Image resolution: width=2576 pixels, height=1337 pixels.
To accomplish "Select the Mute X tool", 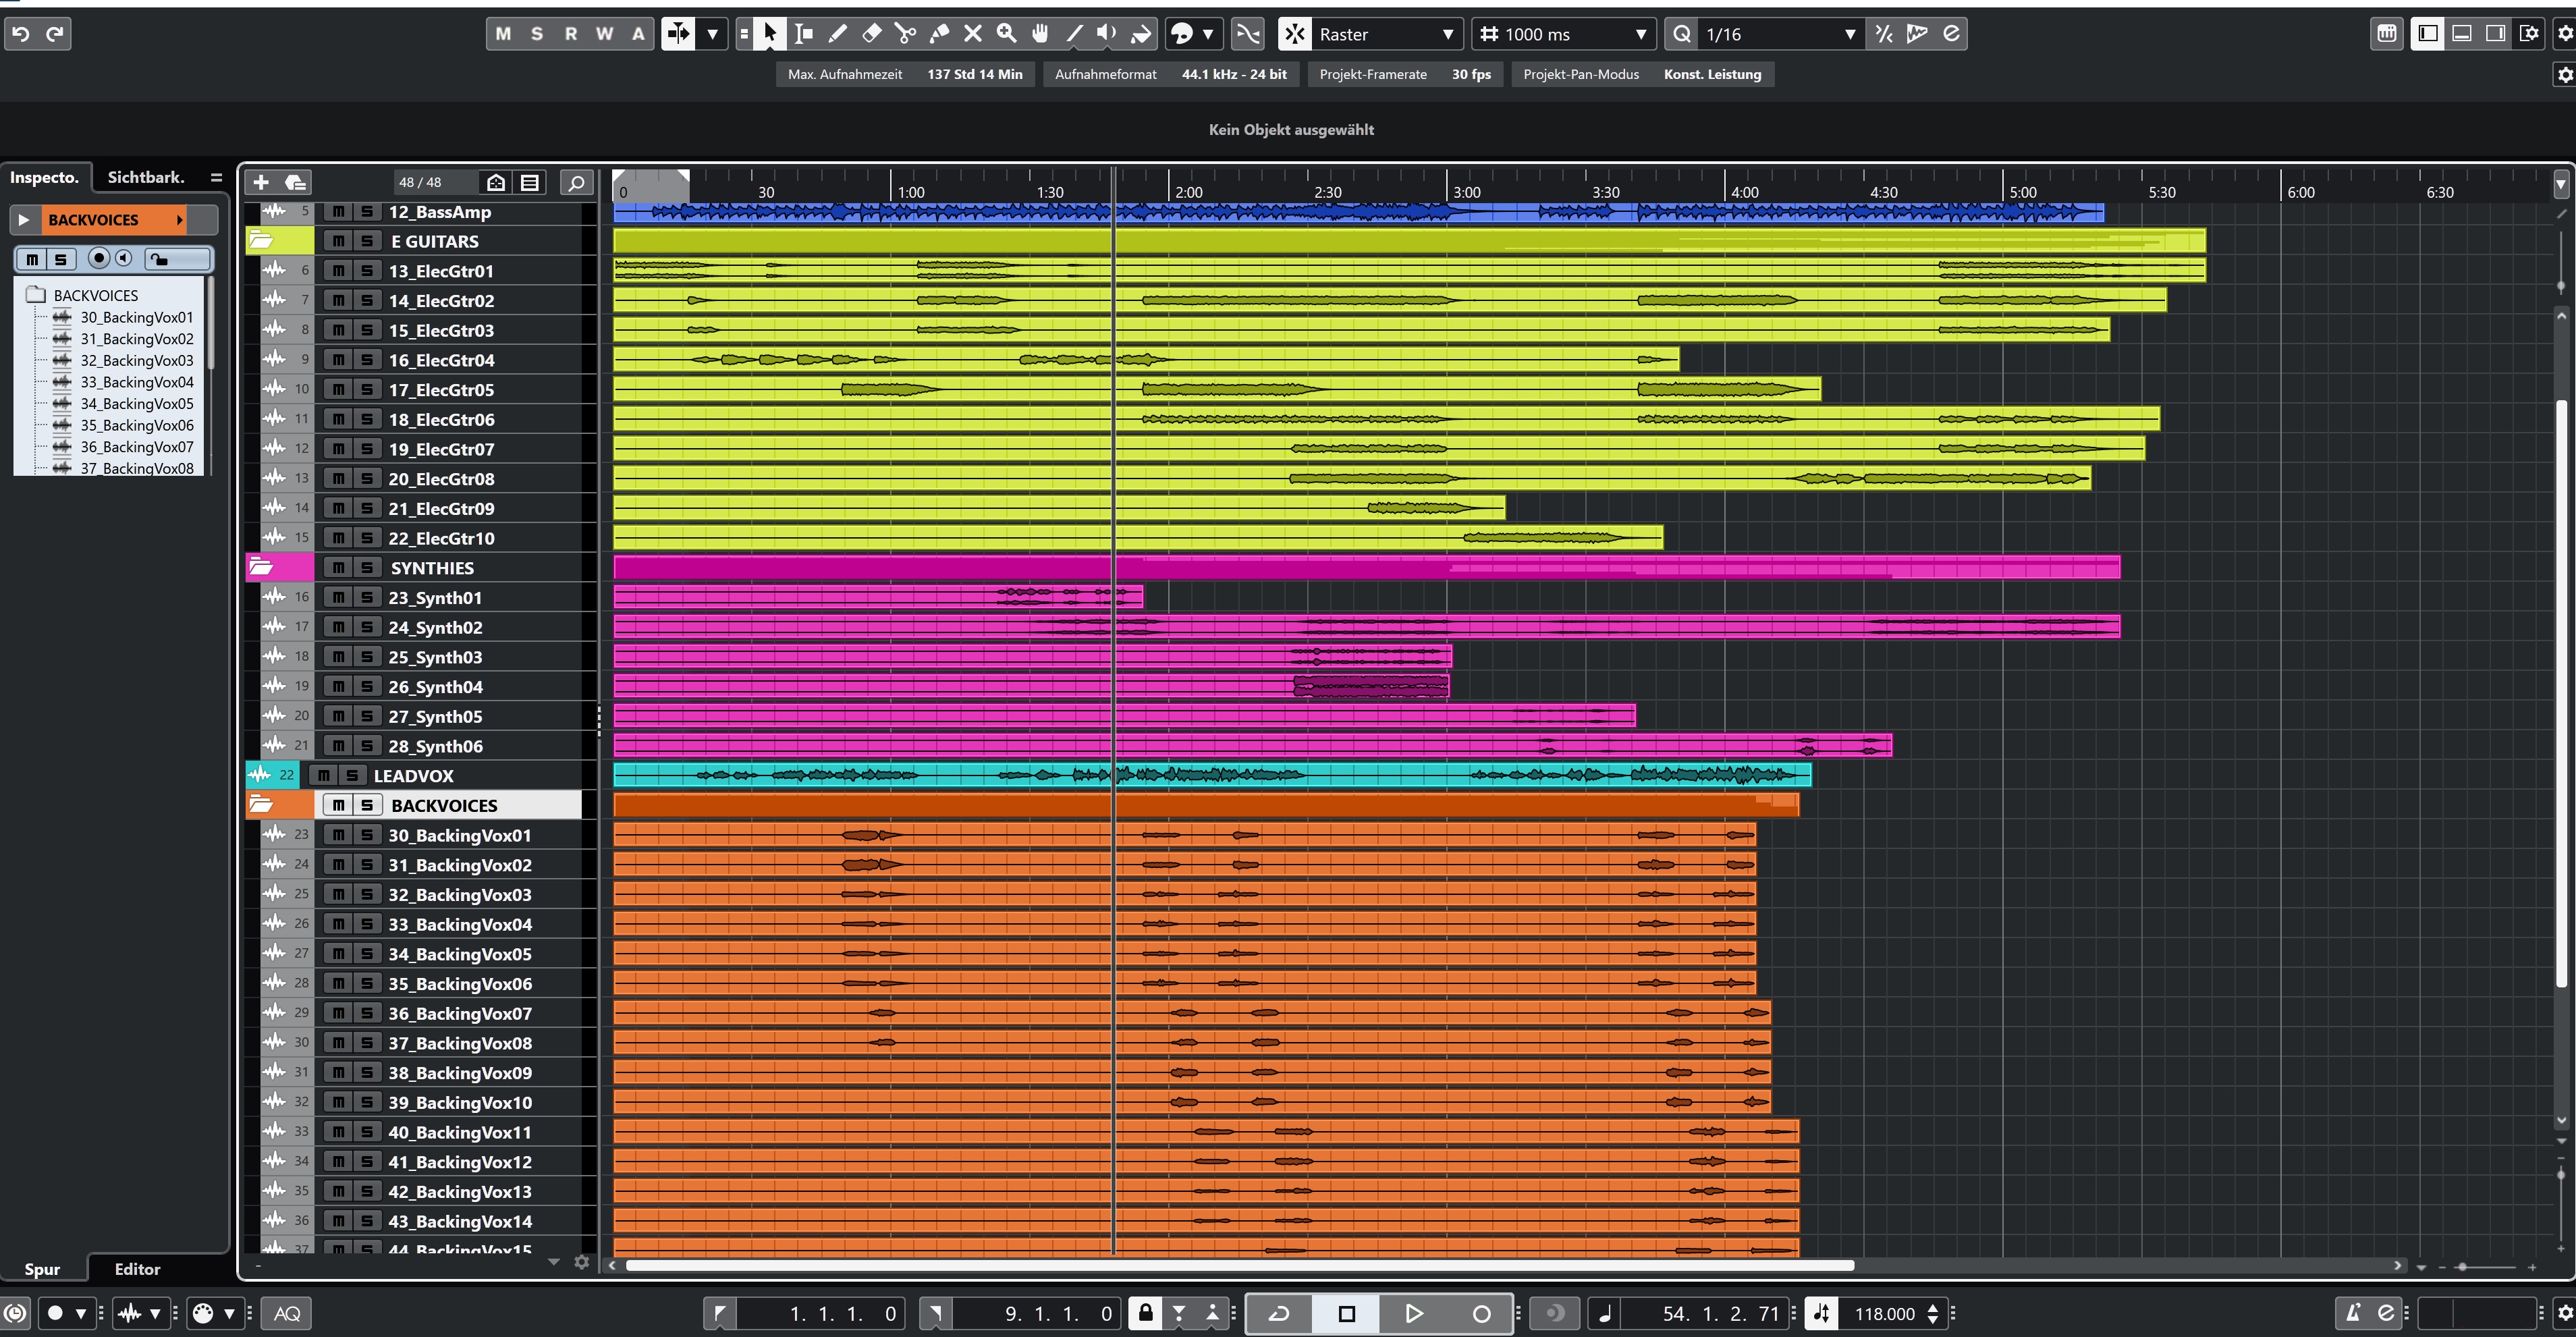I will click(x=973, y=34).
